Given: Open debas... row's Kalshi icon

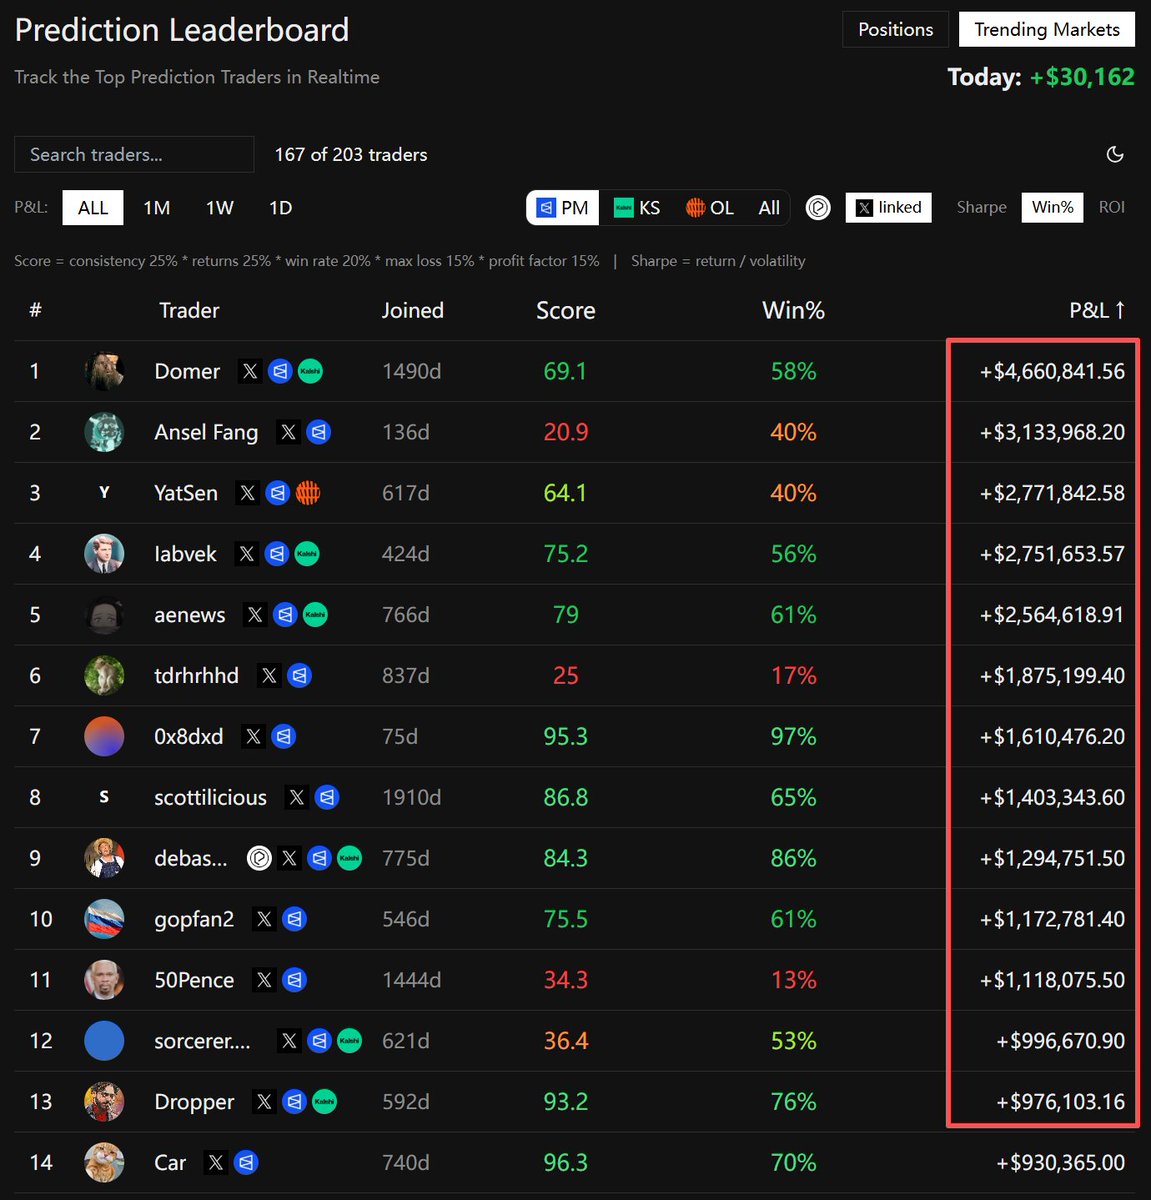Looking at the screenshot, I should point(349,858).
